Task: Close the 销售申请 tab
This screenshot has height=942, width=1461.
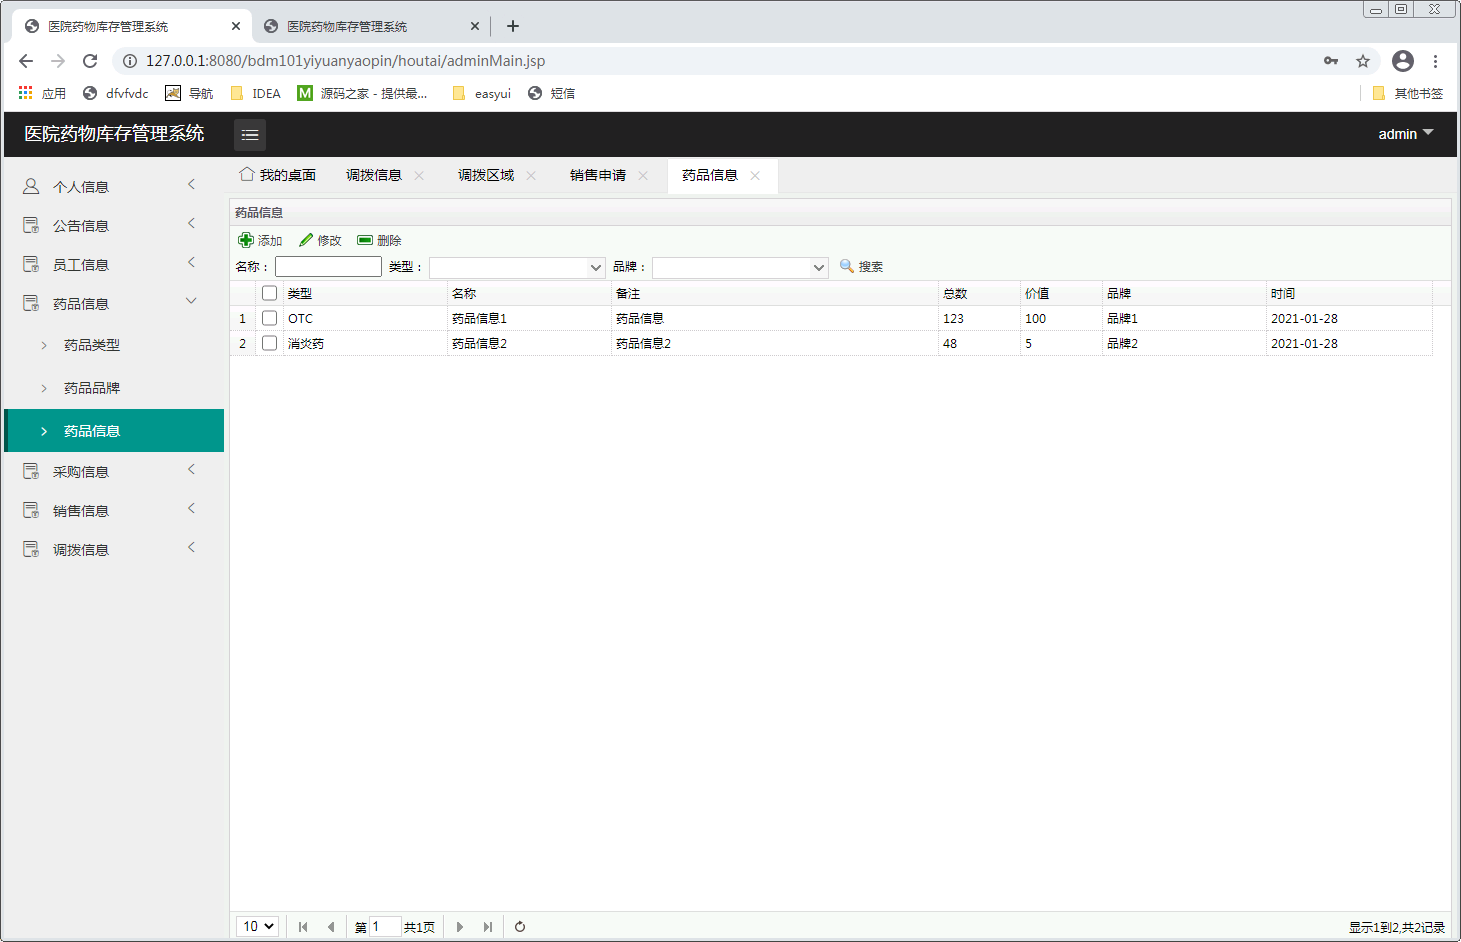Action: coord(643,176)
